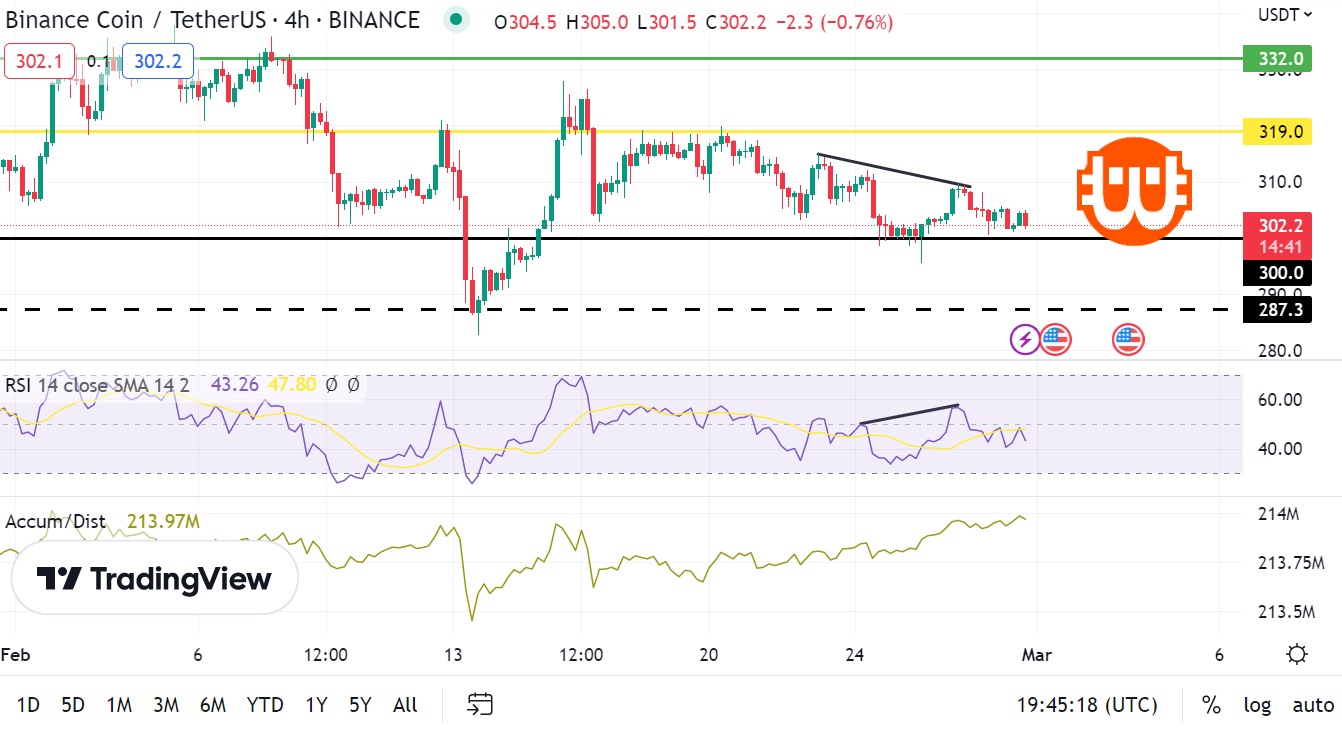Click the green market status dot
The height and width of the screenshot is (733, 1342).
[x=457, y=20]
